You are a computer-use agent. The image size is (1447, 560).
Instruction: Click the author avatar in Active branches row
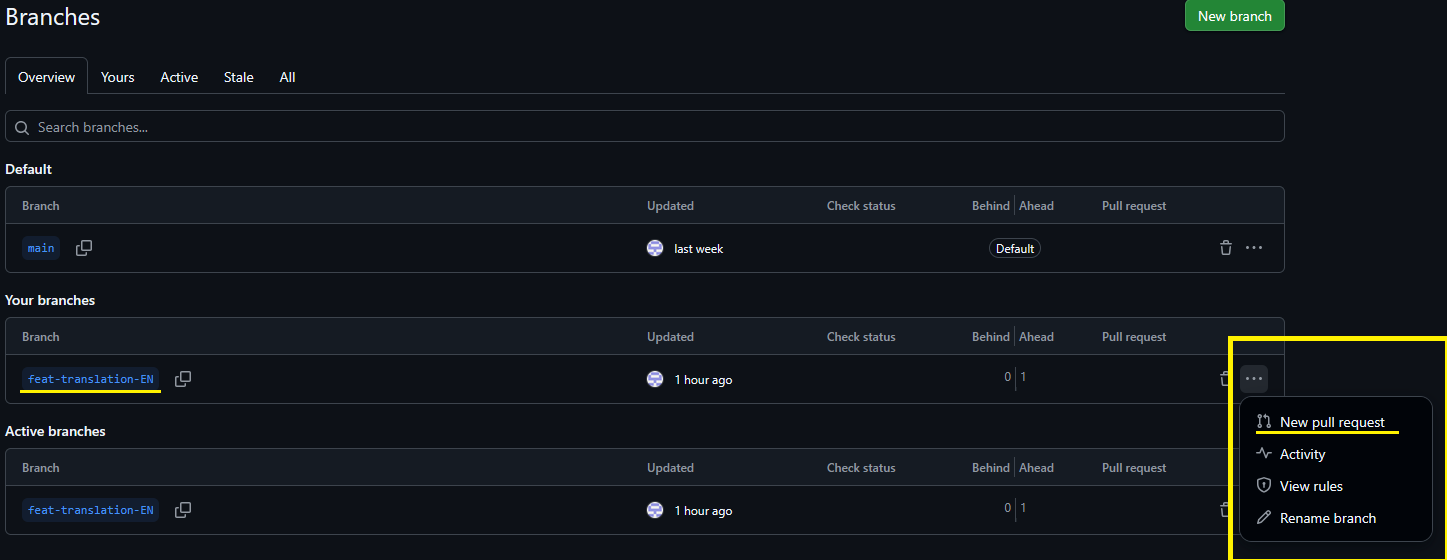[655, 510]
